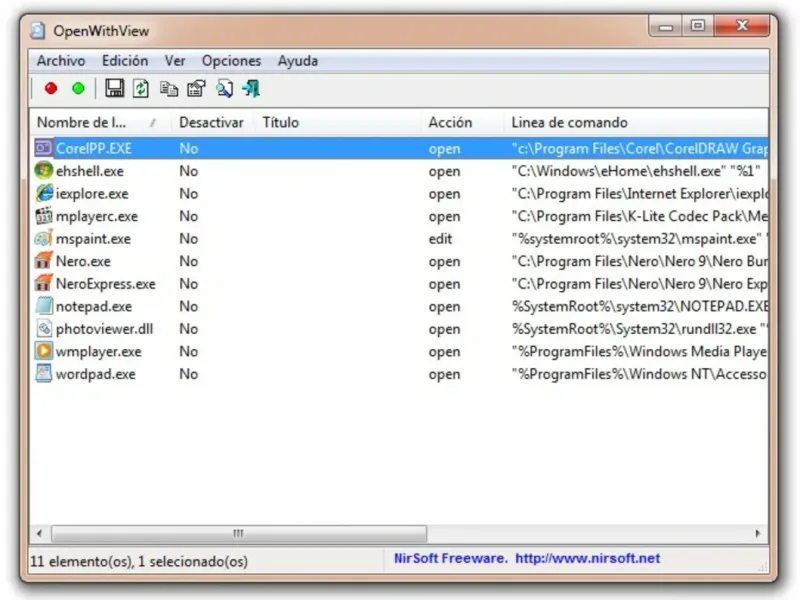Open the Edición menu
Image resolution: width=800 pixels, height=600 pixels.
pyautogui.click(x=125, y=61)
